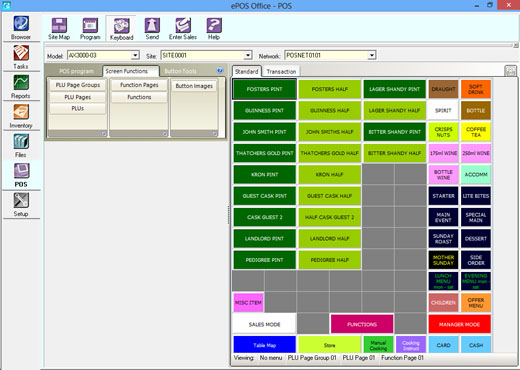Click the Button Images button
The width and height of the screenshot is (520, 370).
(194, 86)
